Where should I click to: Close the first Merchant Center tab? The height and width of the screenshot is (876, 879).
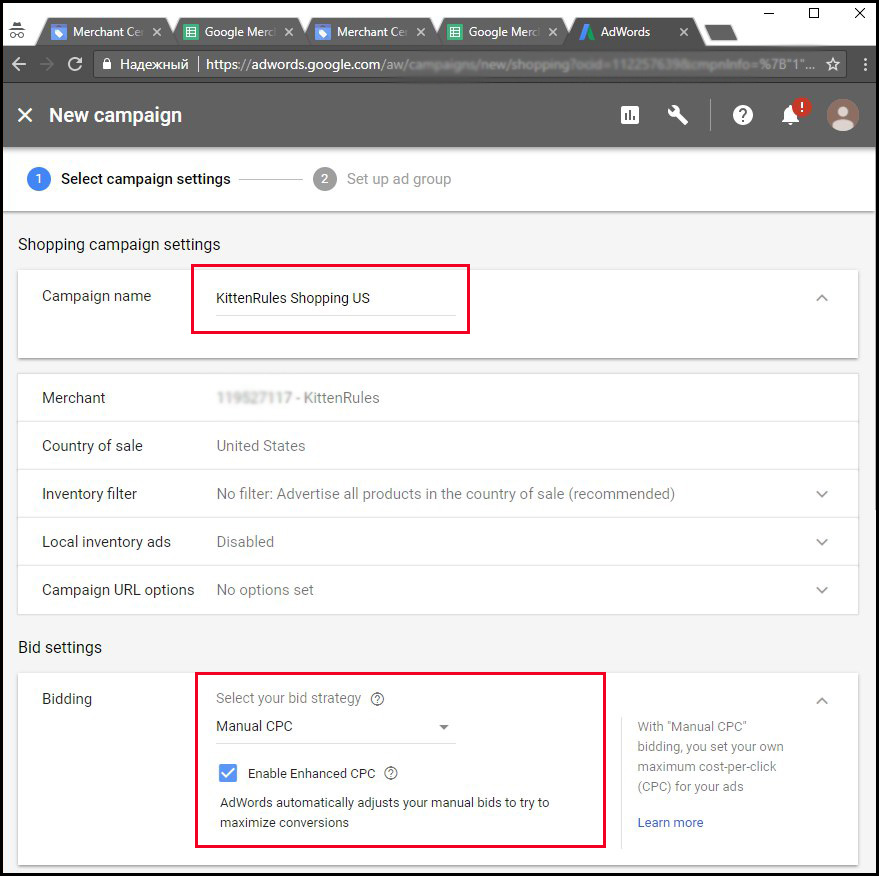coord(157,32)
